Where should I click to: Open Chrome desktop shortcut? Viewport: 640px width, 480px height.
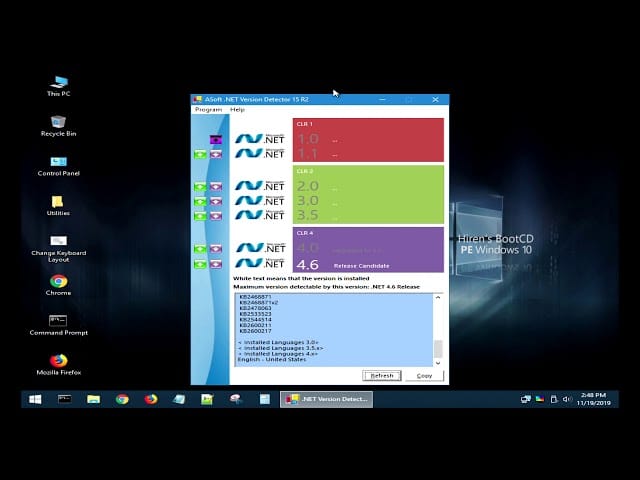[58, 285]
